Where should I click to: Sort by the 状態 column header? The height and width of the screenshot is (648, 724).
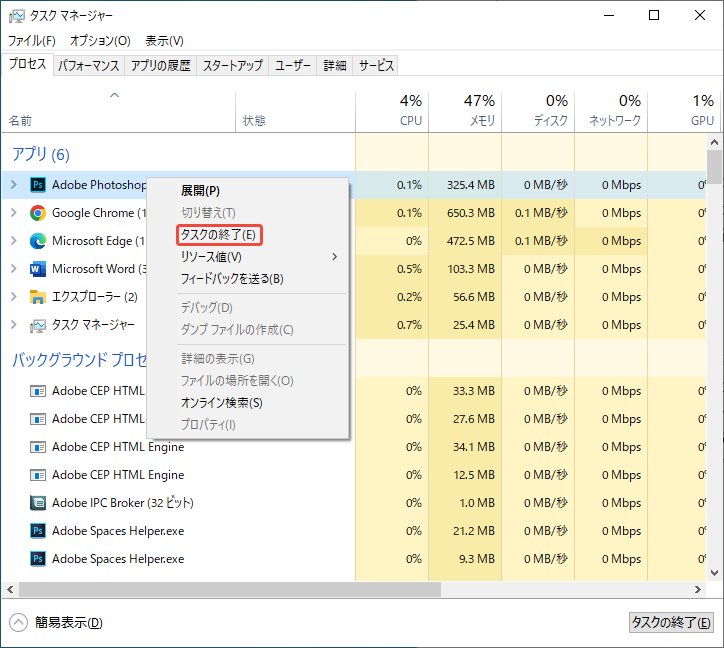[x=296, y=111]
